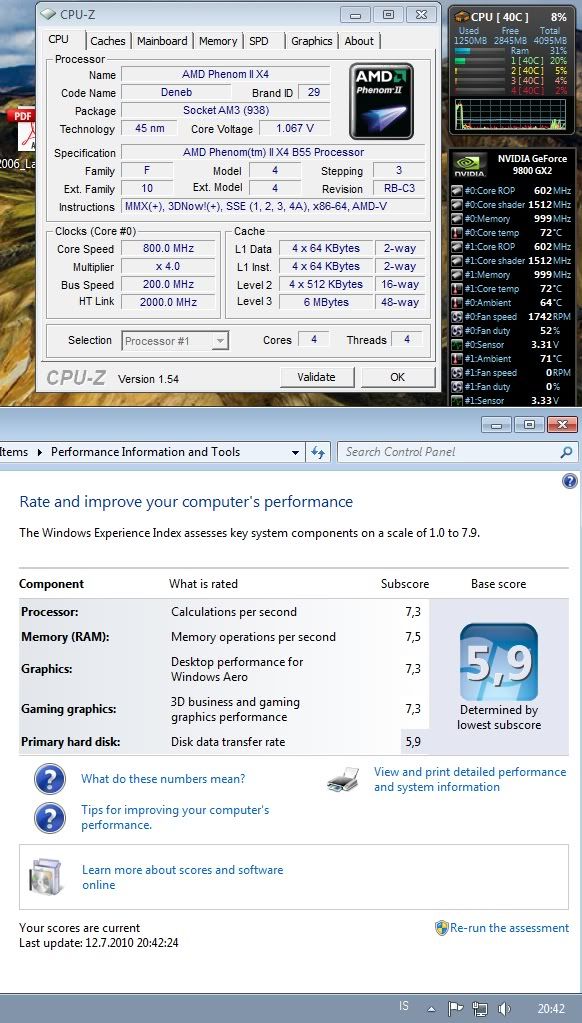
Task: Click the Validate button in CPU-Z
Action: coord(316,377)
